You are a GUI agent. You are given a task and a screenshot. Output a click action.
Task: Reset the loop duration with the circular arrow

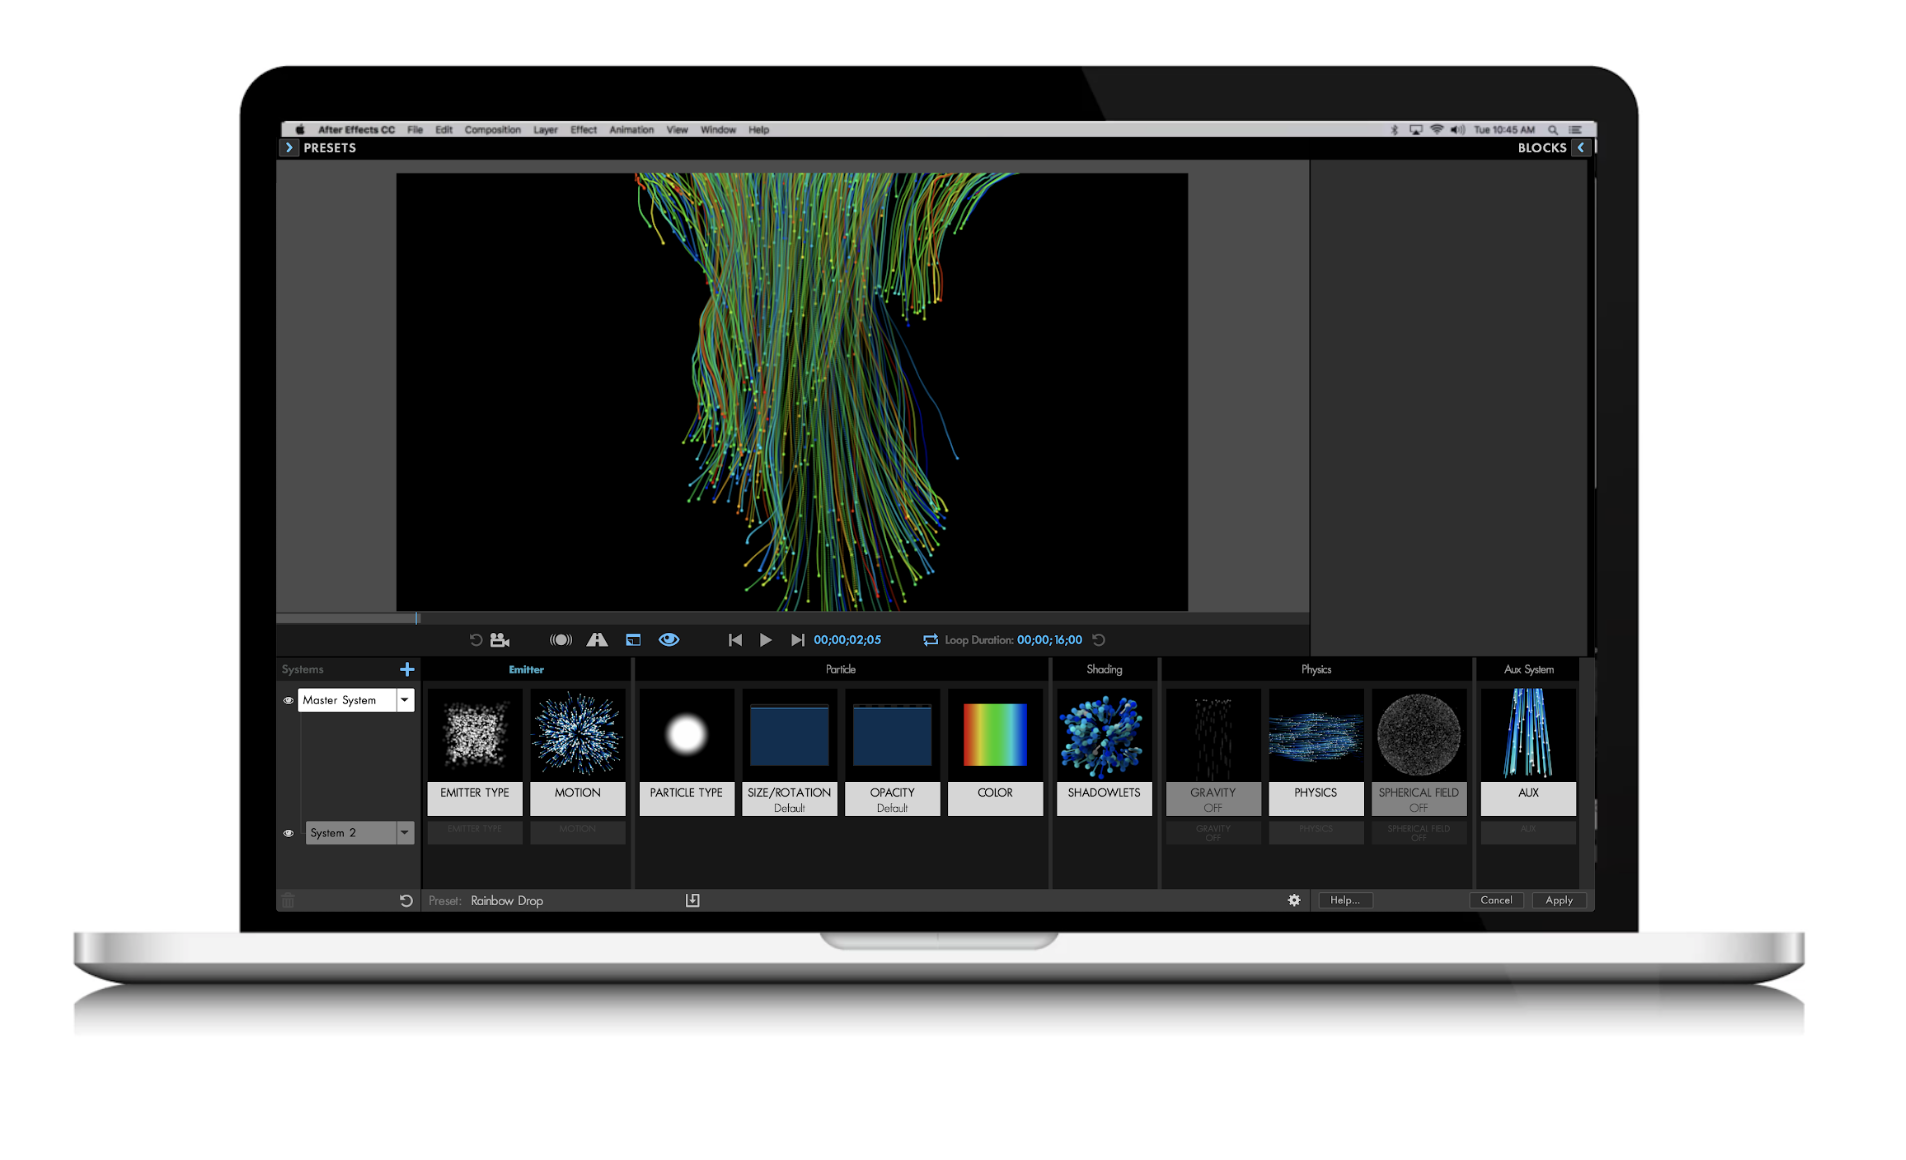tap(1098, 640)
